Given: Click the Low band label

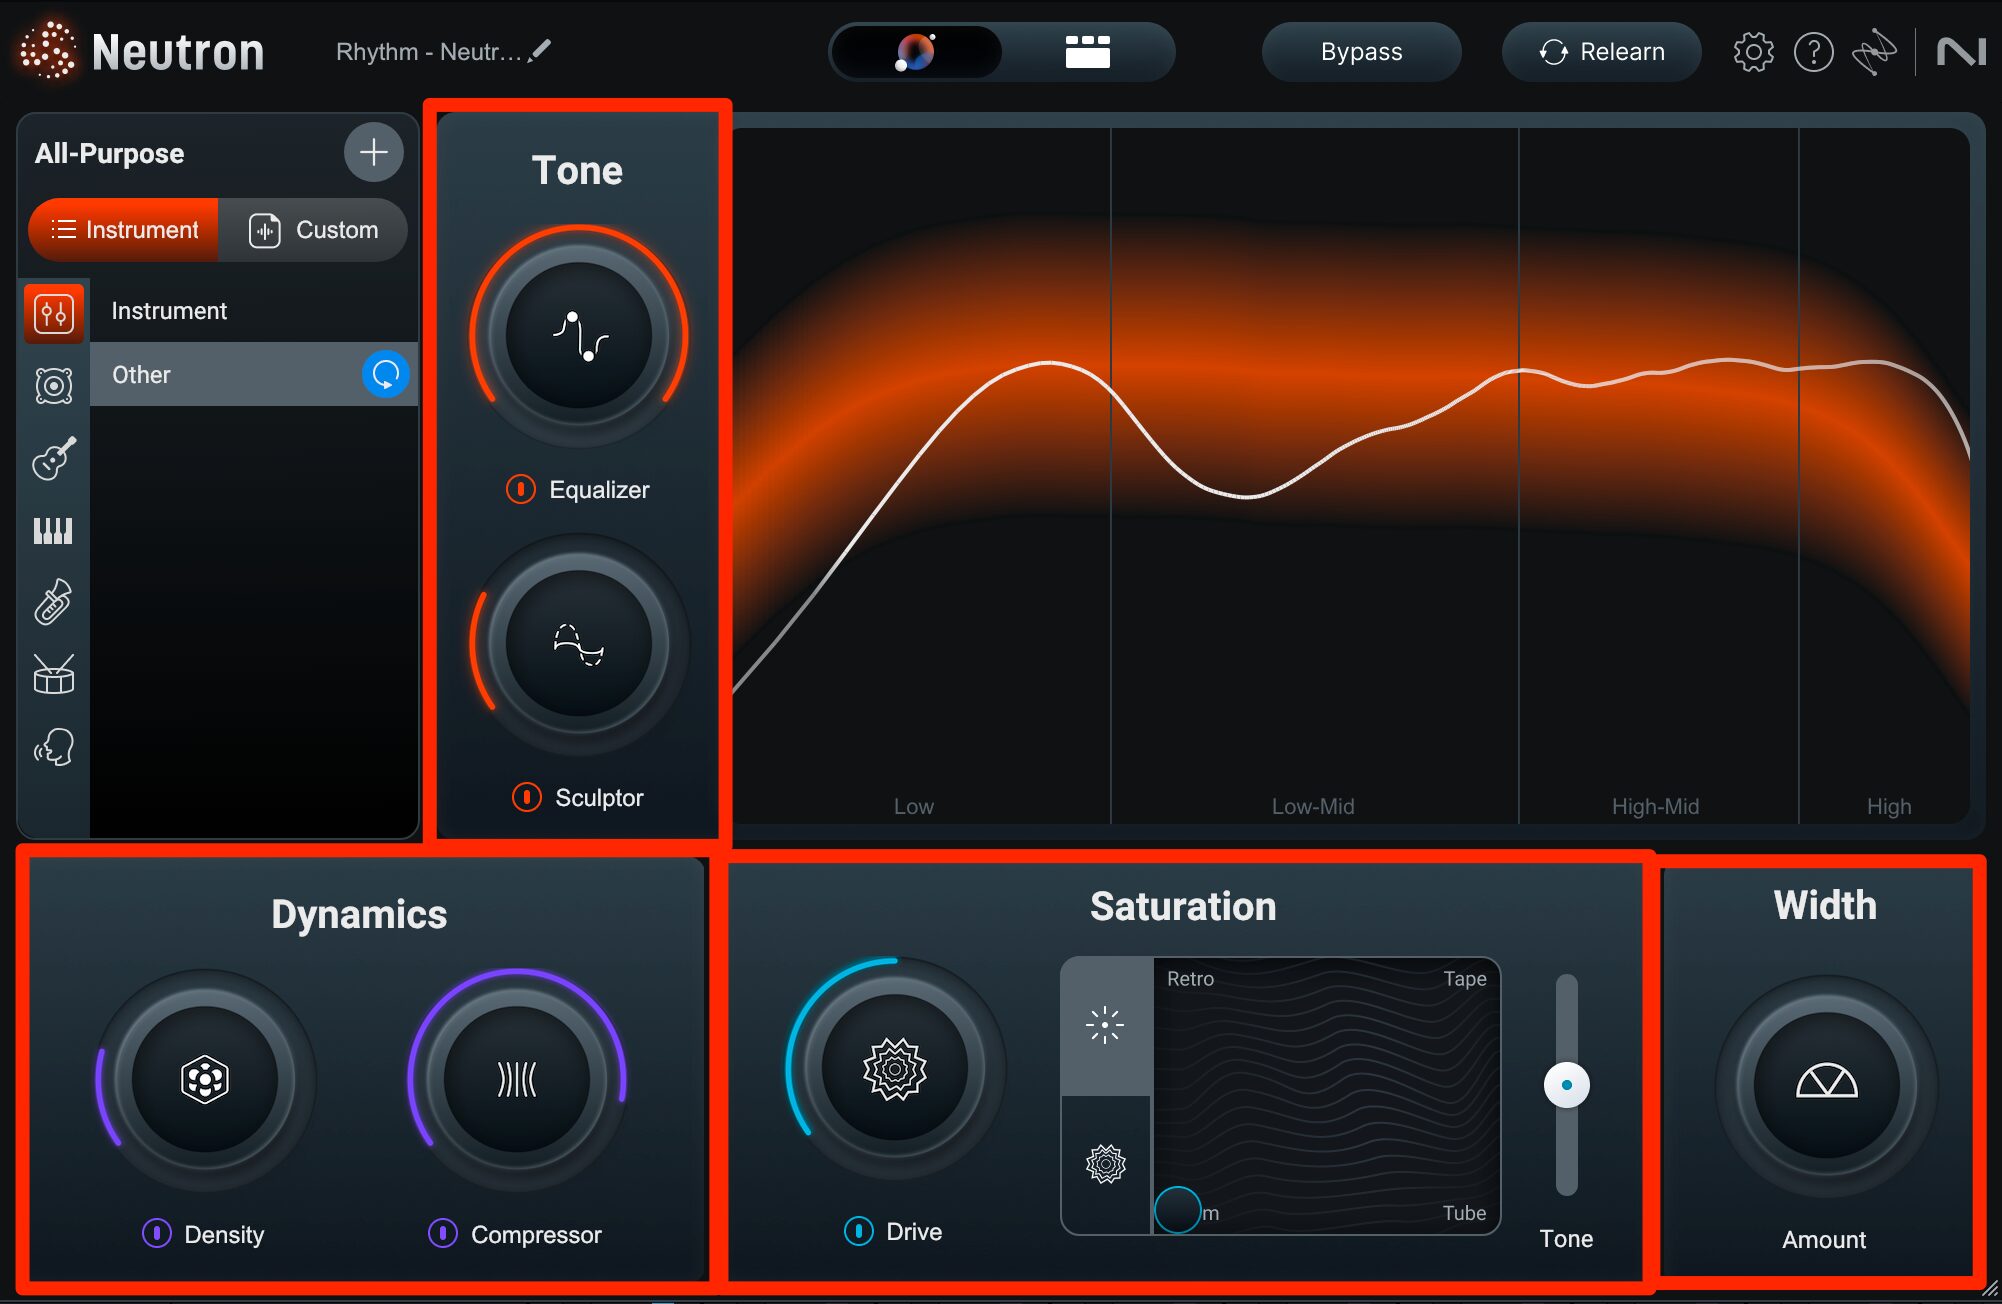Looking at the screenshot, I should click(x=913, y=806).
